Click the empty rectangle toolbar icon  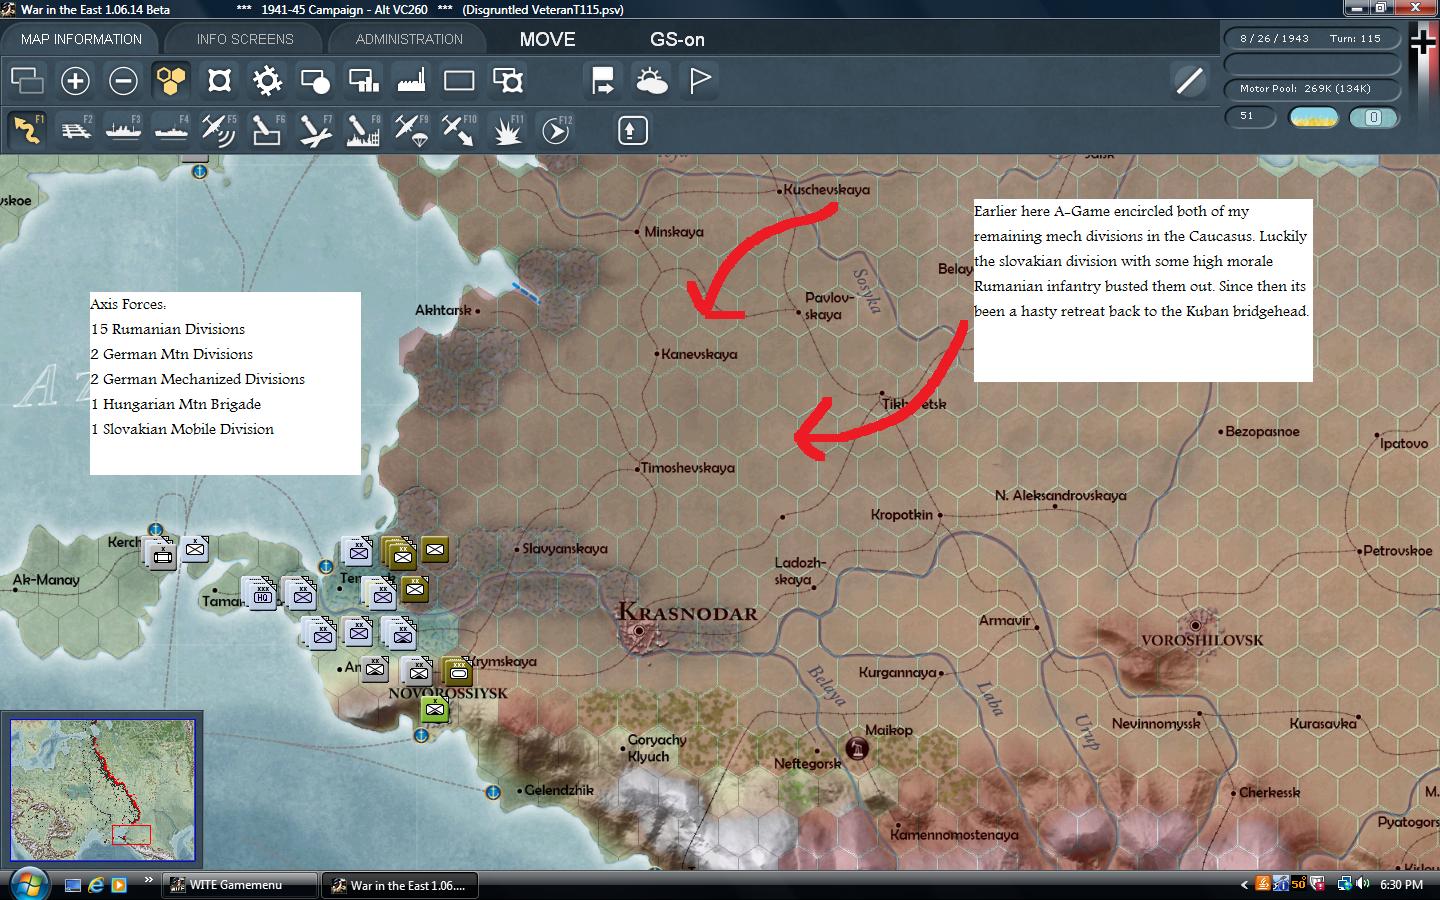(x=459, y=81)
